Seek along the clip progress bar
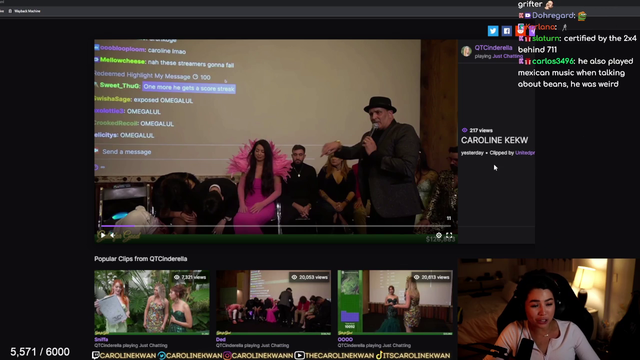The width and height of the screenshot is (640, 360). (276, 226)
